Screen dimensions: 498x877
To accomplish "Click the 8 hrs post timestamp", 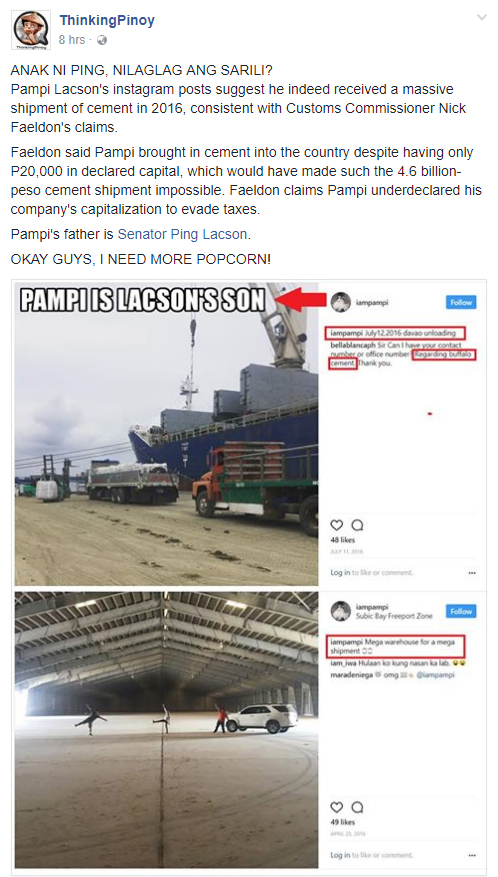I will (x=72, y=40).
